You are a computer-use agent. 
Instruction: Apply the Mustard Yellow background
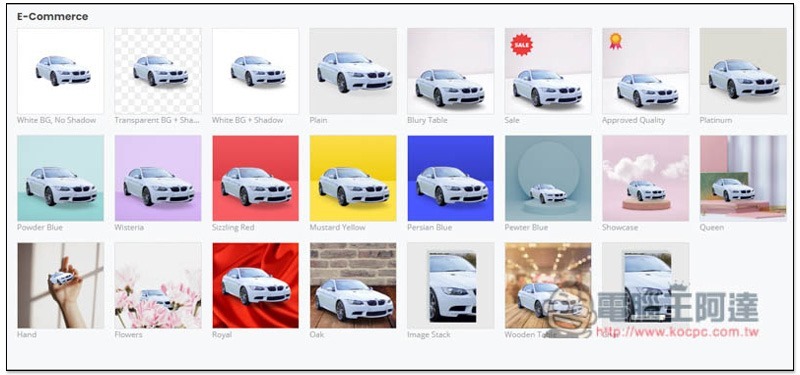(x=353, y=178)
